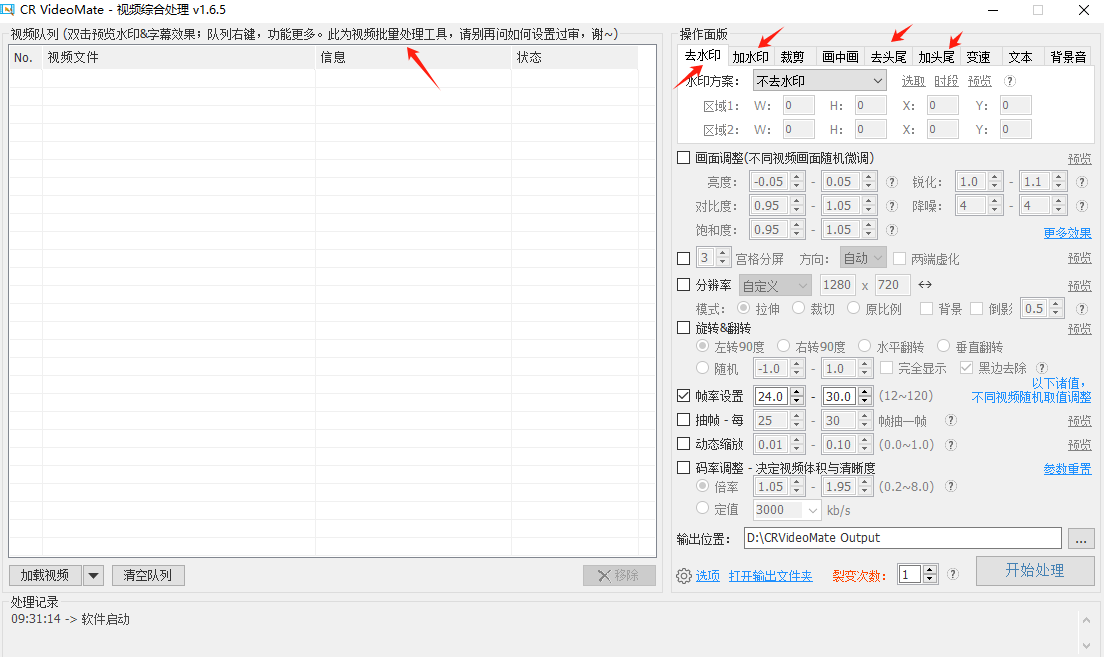Click the help icon on the 亮度 row

point(892,182)
